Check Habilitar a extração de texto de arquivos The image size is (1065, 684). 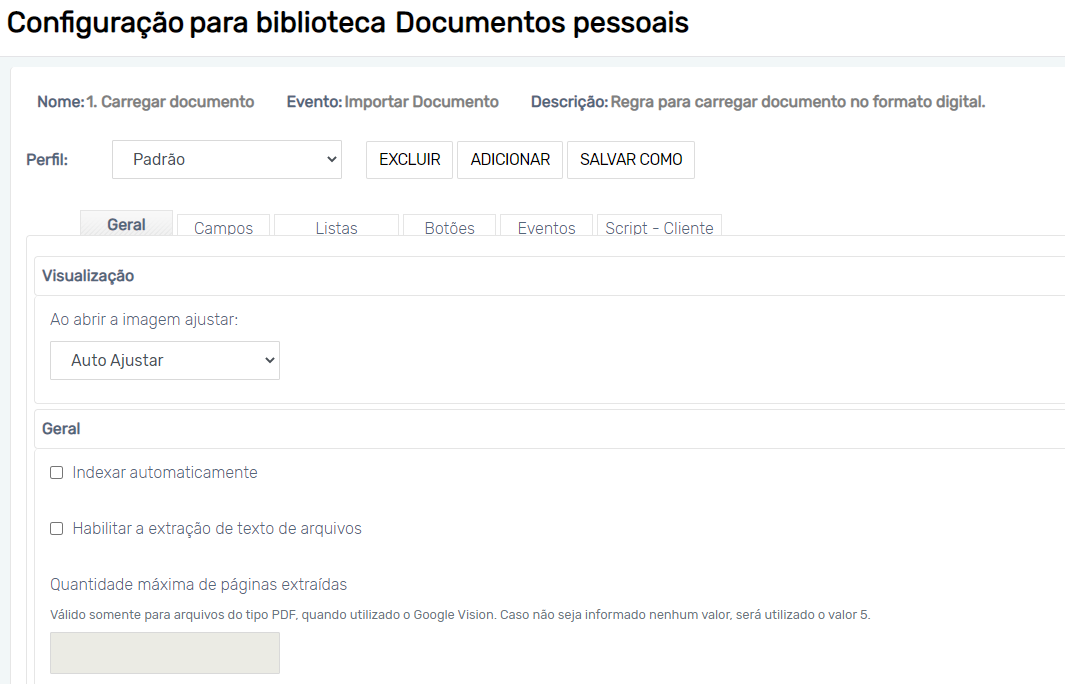click(57, 529)
